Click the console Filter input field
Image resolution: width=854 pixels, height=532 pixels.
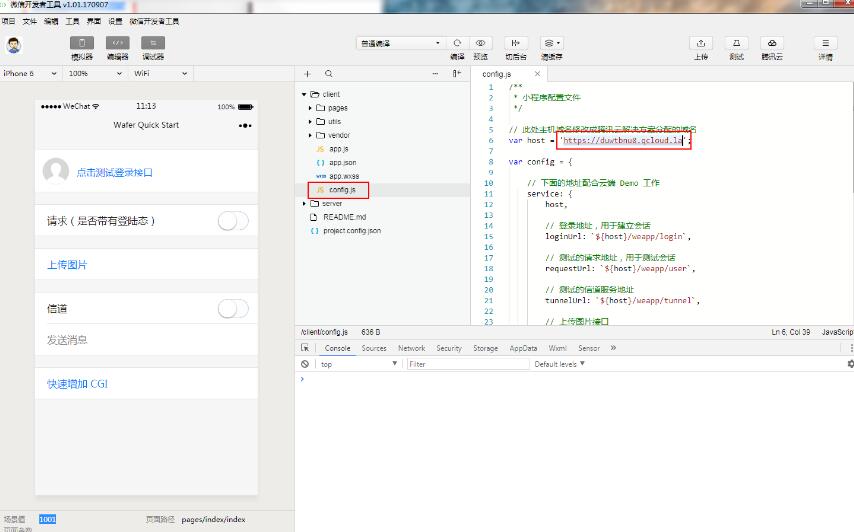(x=467, y=364)
